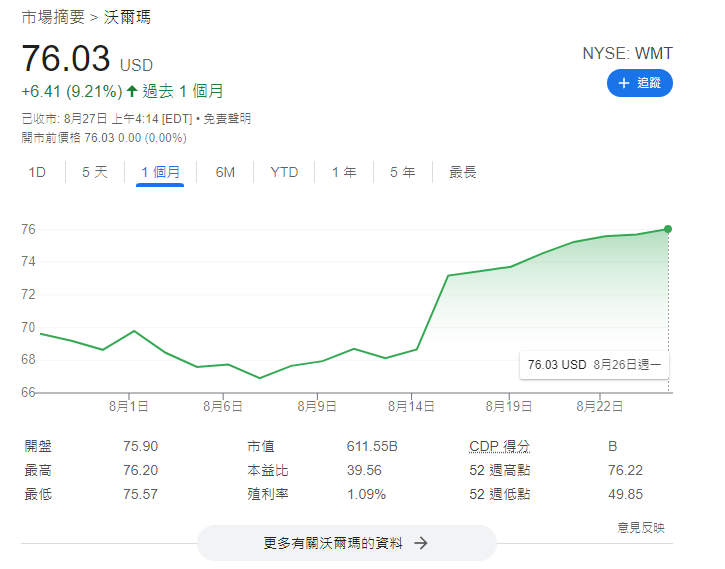Click the 最高 value 76.20
Screen dimensions: 725x569
point(140,470)
